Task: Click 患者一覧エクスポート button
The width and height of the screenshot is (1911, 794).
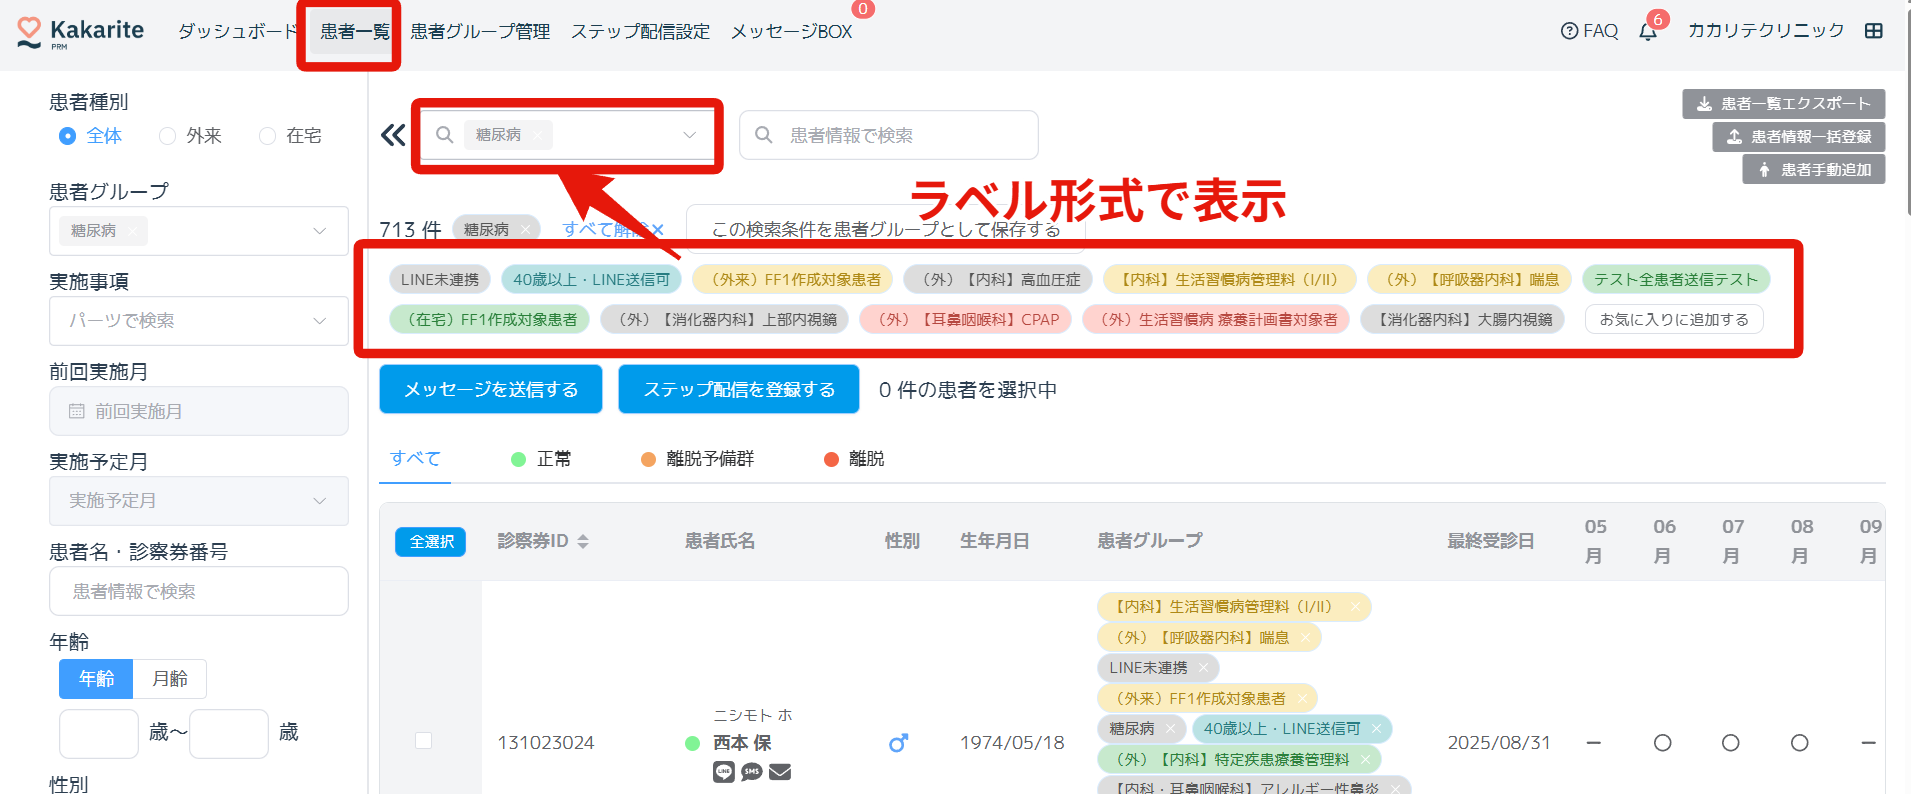Action: pyautogui.click(x=1783, y=104)
